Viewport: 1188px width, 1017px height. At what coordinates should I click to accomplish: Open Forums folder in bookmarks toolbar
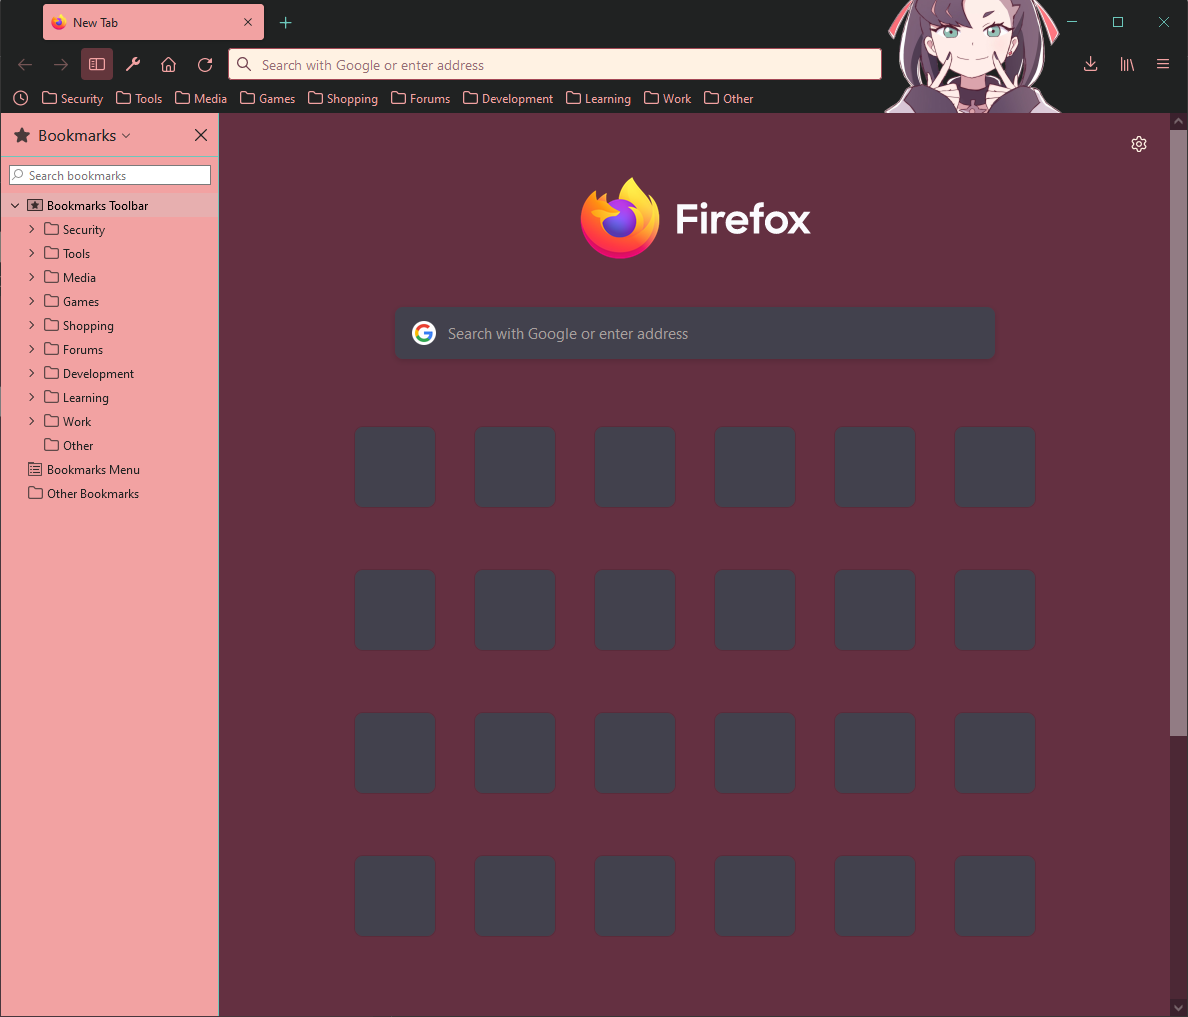[420, 99]
